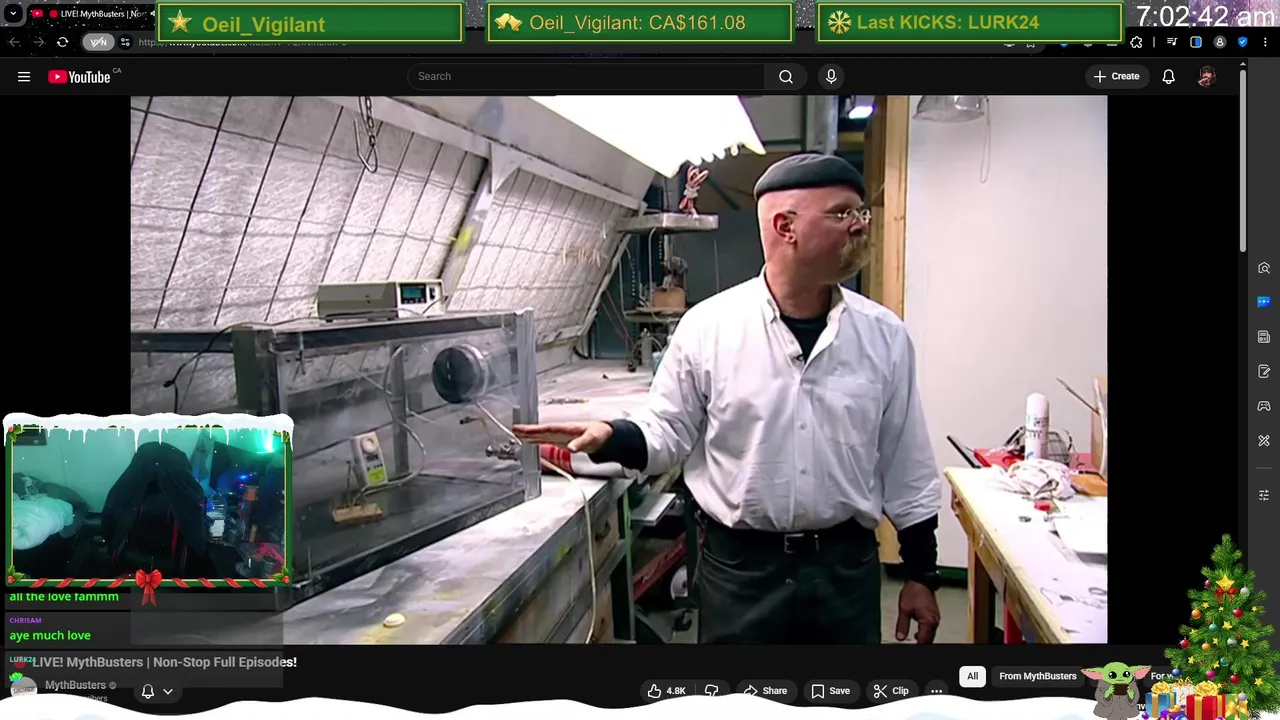
Task: Click the MythBusters video player
Action: coord(618,369)
